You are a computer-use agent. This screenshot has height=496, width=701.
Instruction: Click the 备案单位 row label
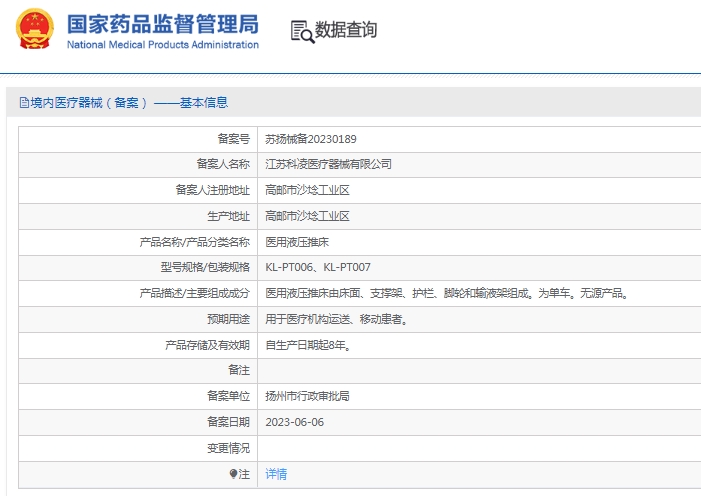[x=228, y=396]
